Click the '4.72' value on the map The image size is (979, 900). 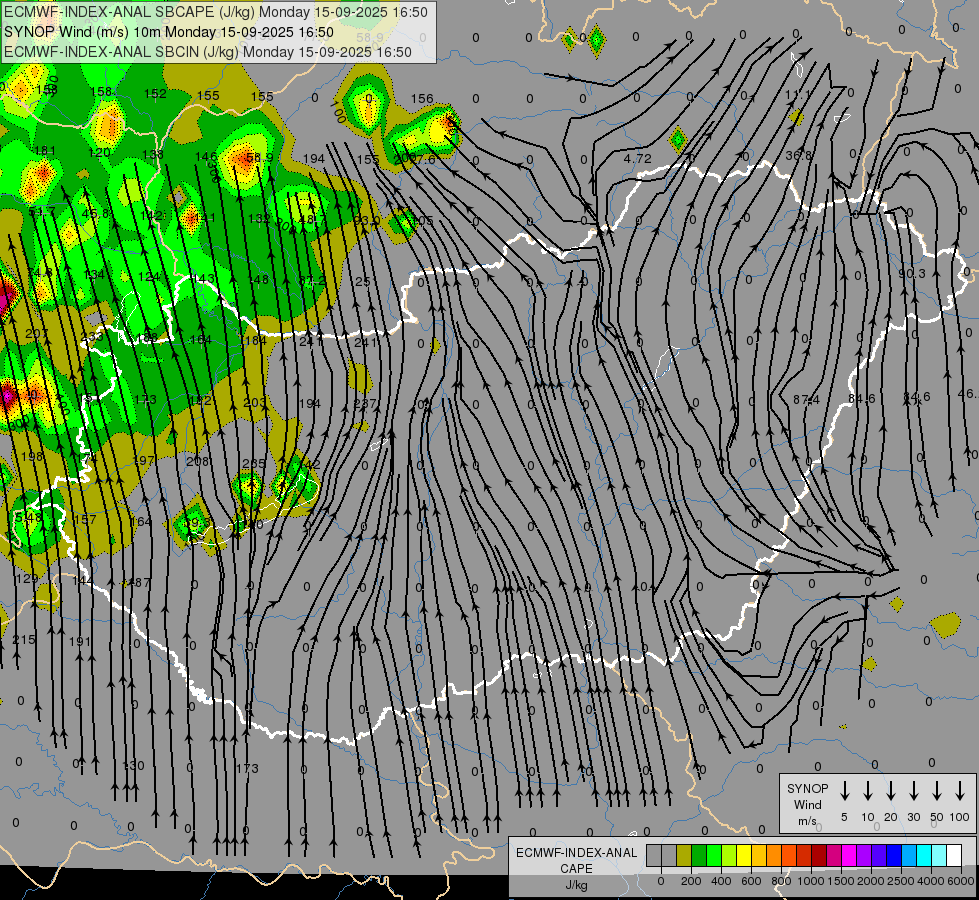637,159
